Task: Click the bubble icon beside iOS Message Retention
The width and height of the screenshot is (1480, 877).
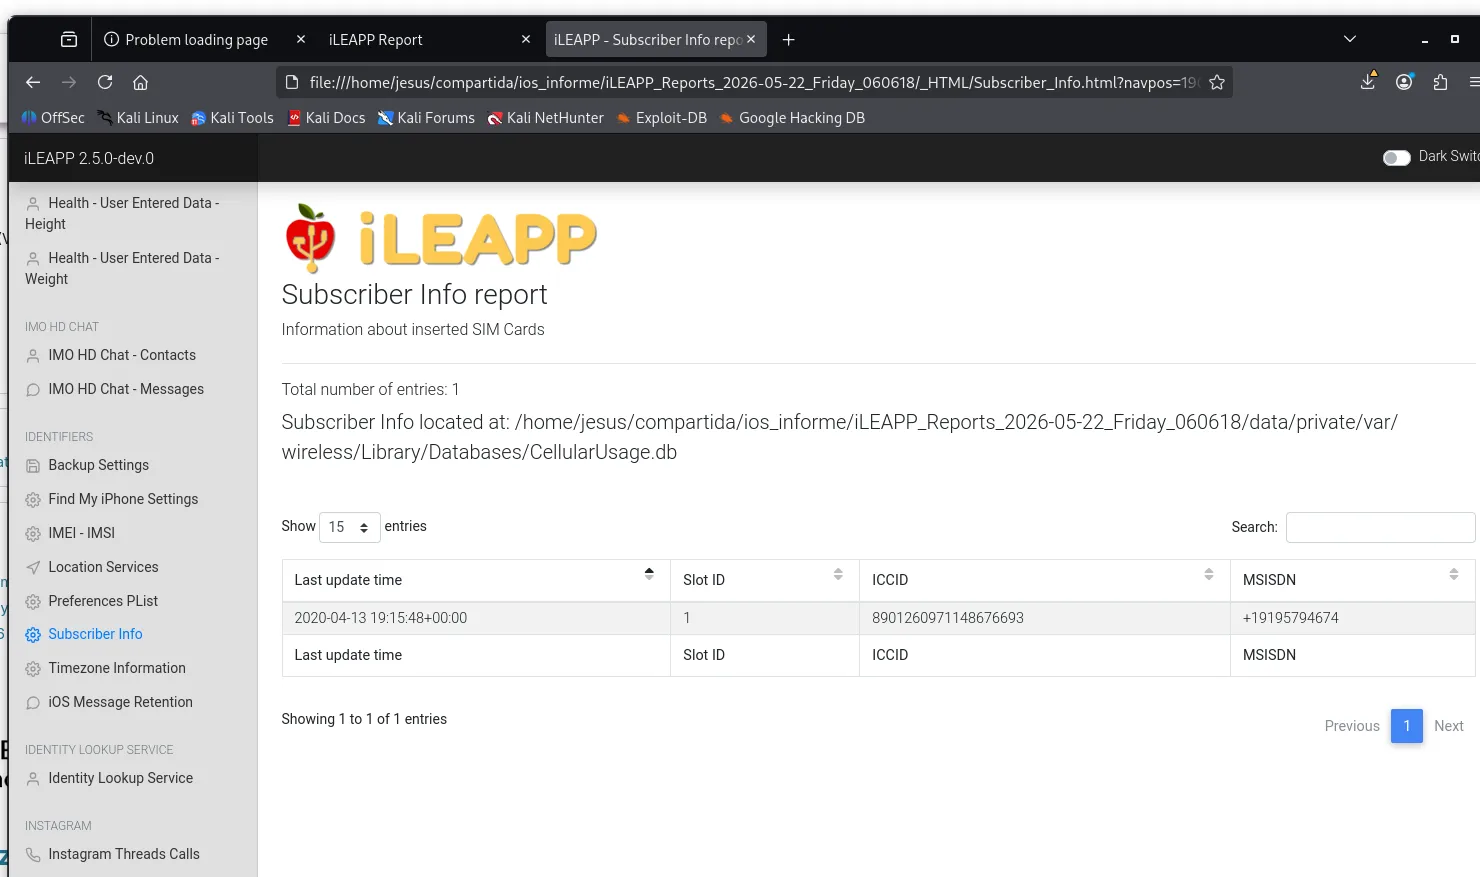Action: click(33, 703)
